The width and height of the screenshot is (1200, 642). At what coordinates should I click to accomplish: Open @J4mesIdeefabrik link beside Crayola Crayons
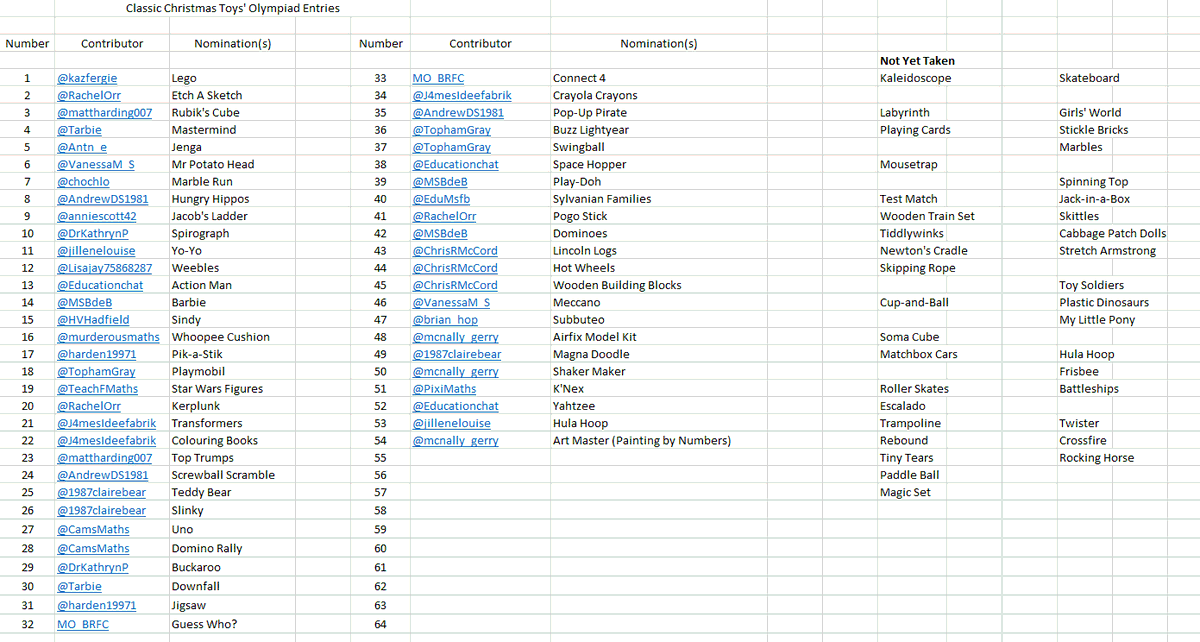(x=462, y=95)
